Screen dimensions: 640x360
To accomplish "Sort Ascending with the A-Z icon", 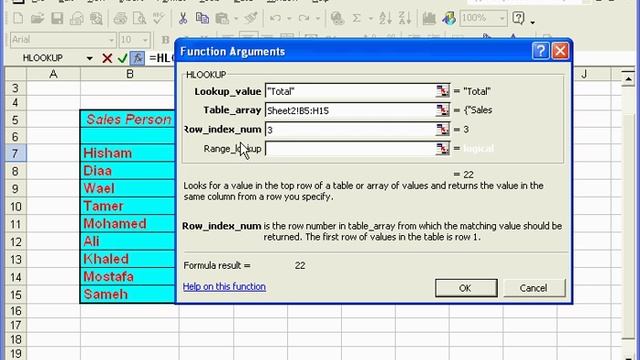I will [385, 18].
